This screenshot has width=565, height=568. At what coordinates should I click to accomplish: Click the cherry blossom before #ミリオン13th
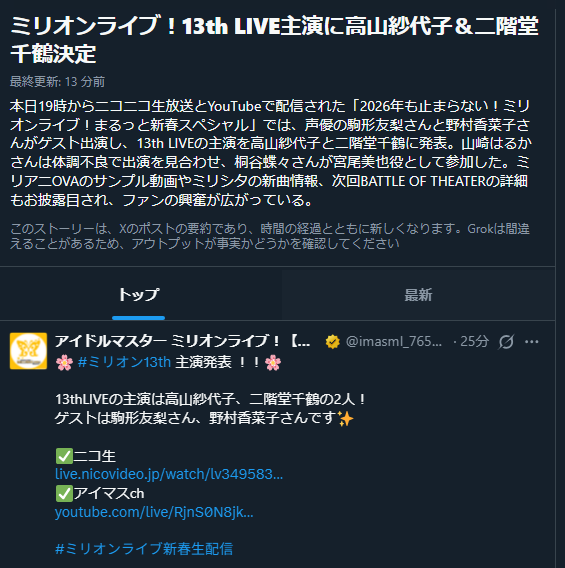[64, 363]
